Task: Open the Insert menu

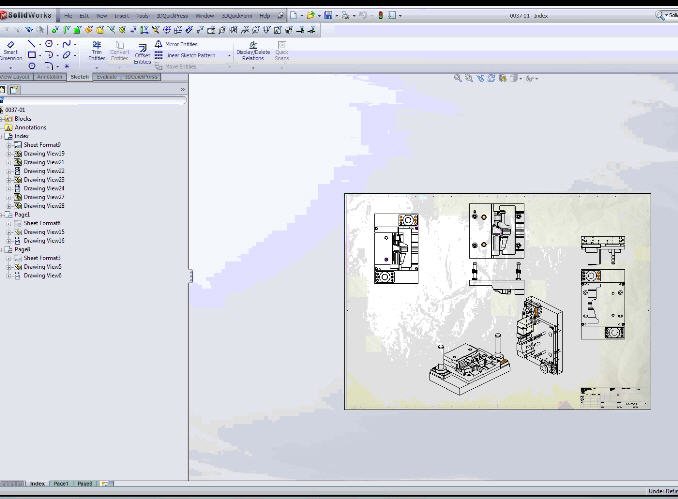Action: click(x=122, y=16)
